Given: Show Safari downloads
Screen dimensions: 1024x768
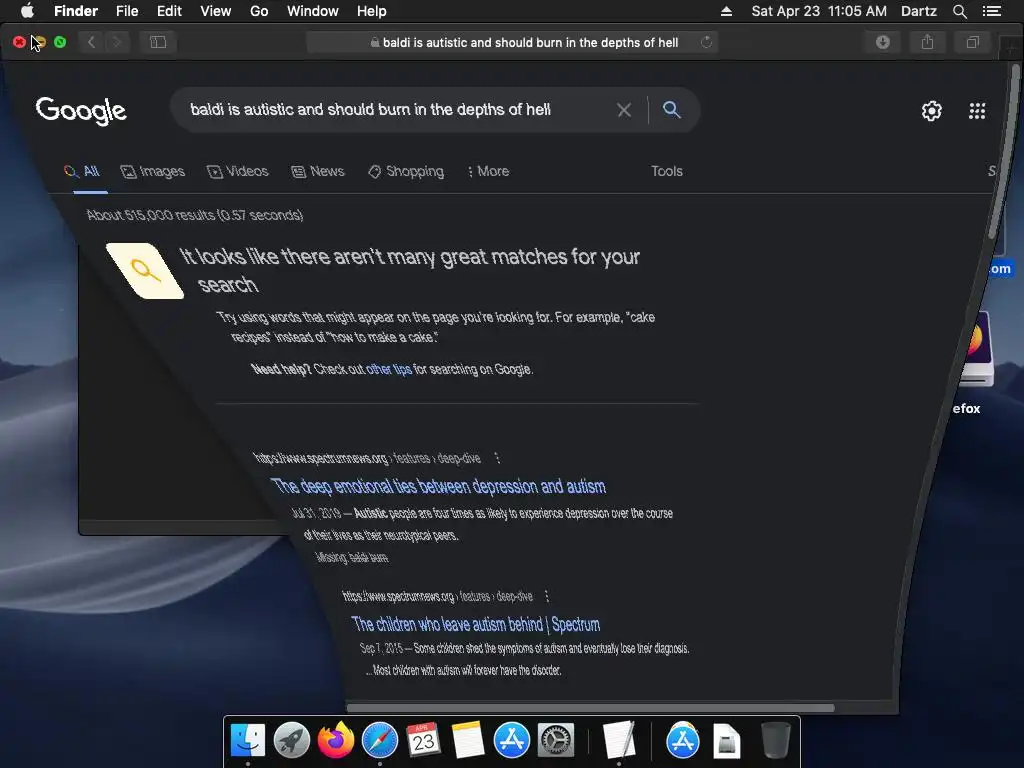Looking at the screenshot, I should [883, 42].
